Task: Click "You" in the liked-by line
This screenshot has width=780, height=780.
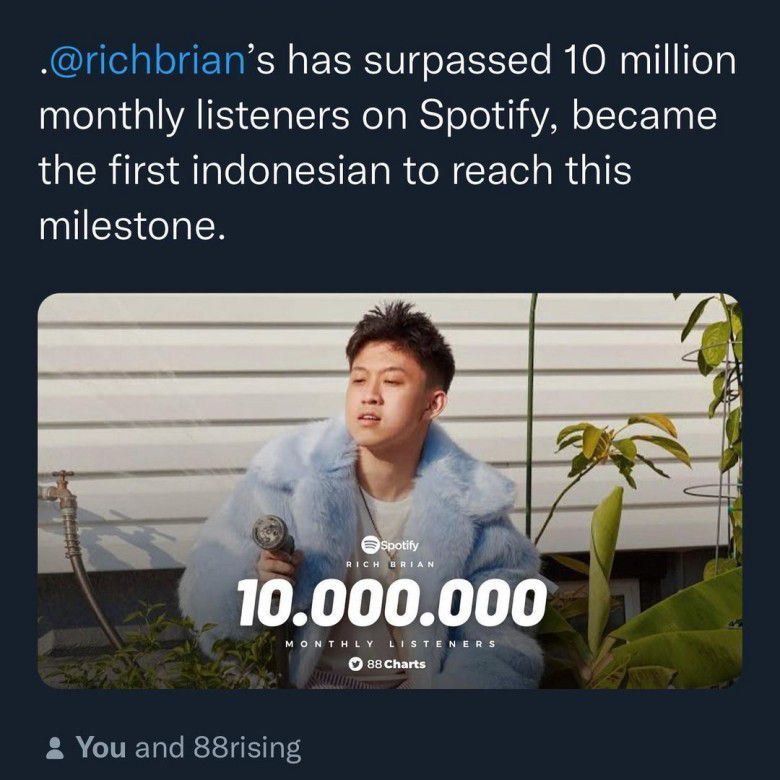Action: pyautogui.click(x=101, y=748)
